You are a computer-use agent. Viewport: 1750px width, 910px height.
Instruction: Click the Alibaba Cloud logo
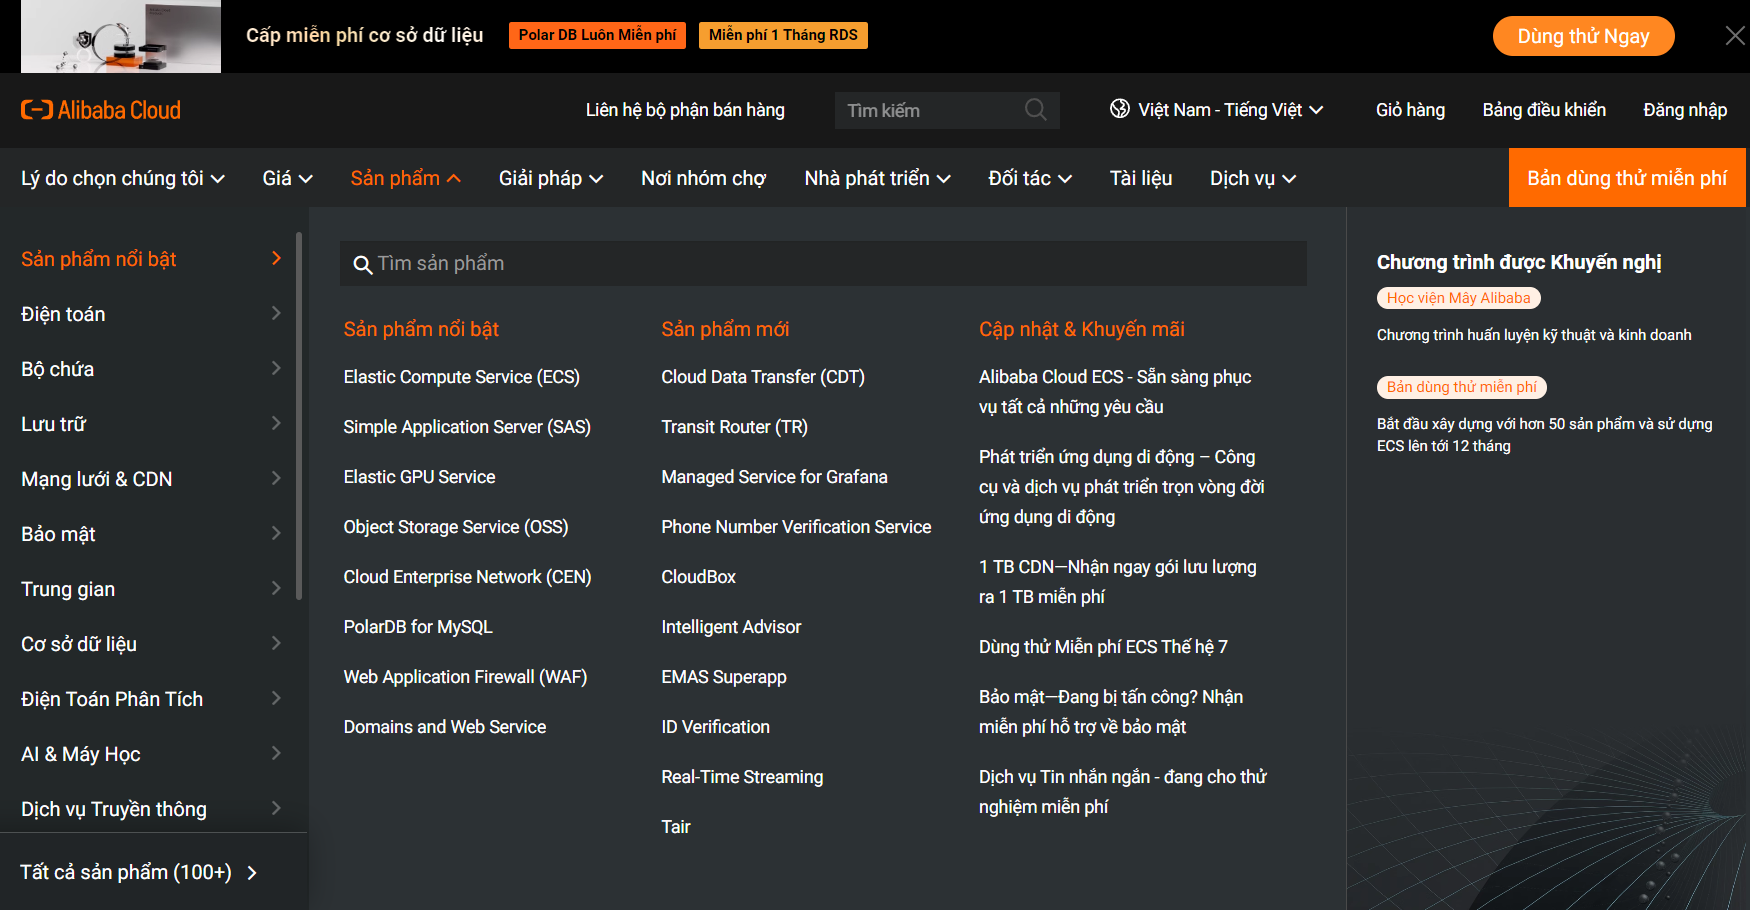pos(101,110)
